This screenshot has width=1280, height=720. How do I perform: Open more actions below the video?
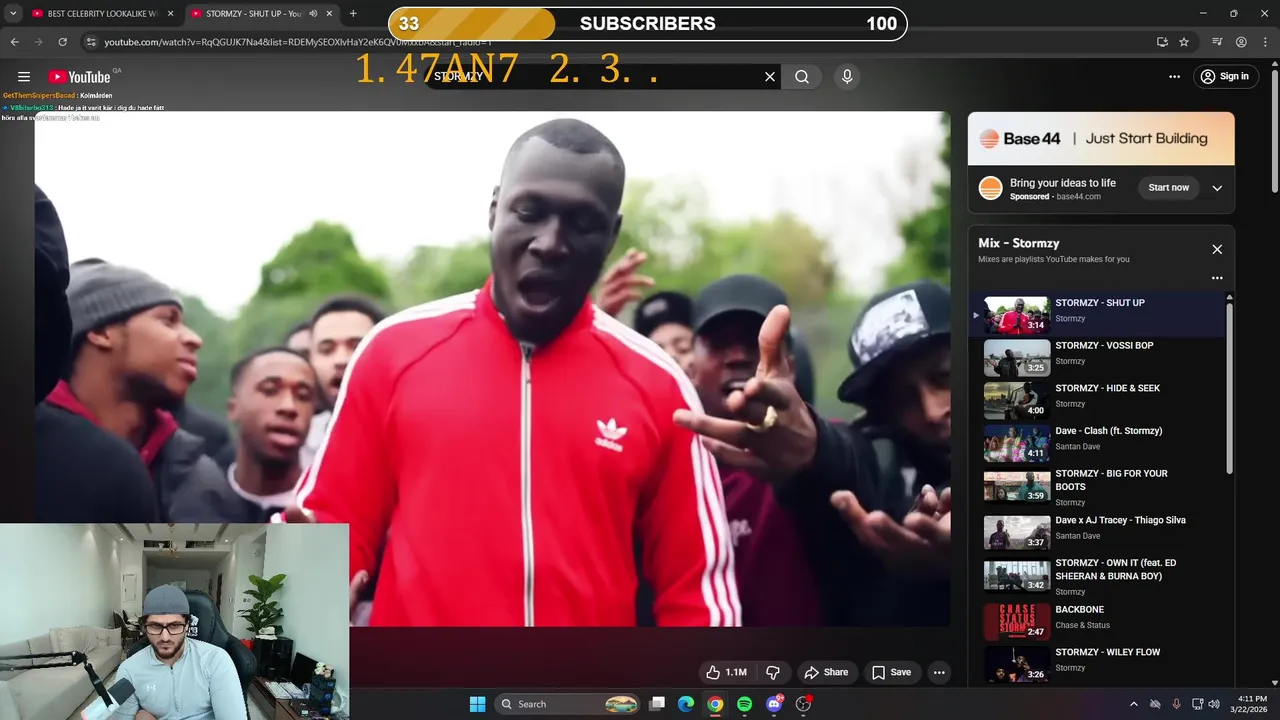[939, 673]
